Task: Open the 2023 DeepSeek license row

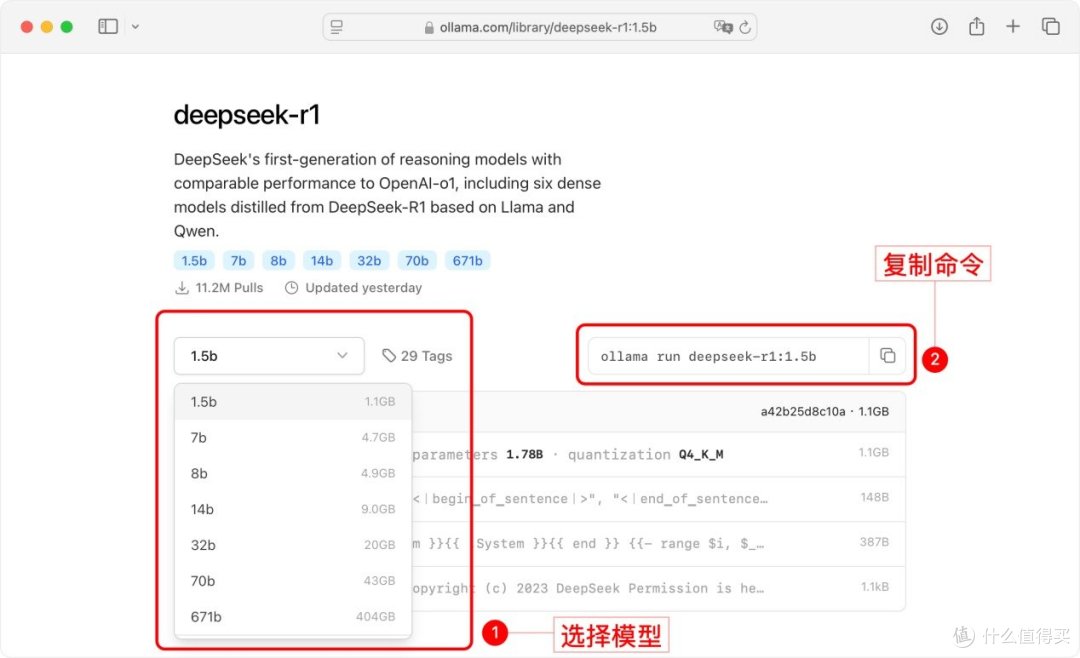Action: [658, 588]
